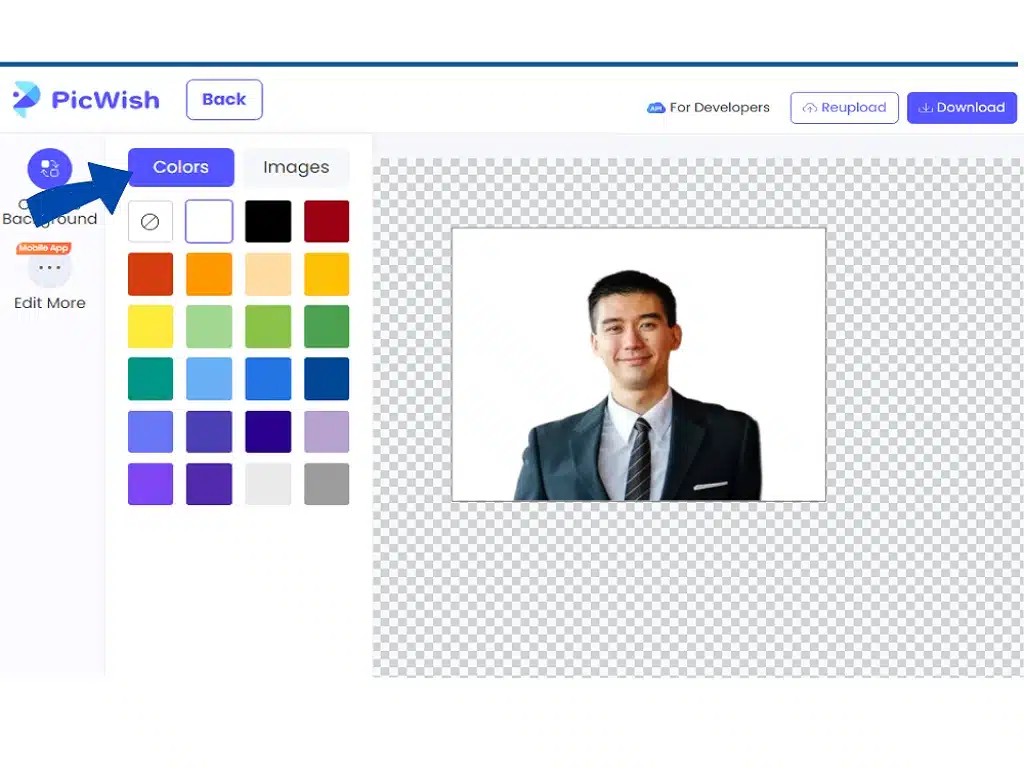The width and height of the screenshot is (1024, 768).
Task: Set background color to black
Action: 268,221
